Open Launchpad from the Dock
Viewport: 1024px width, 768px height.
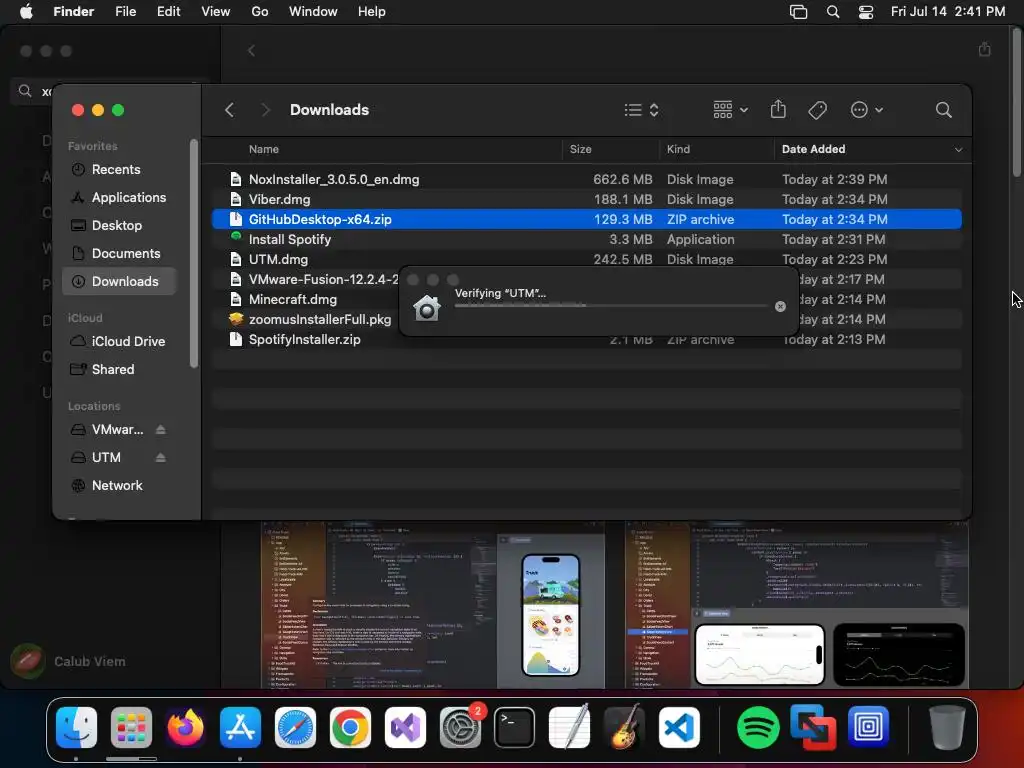(131, 727)
